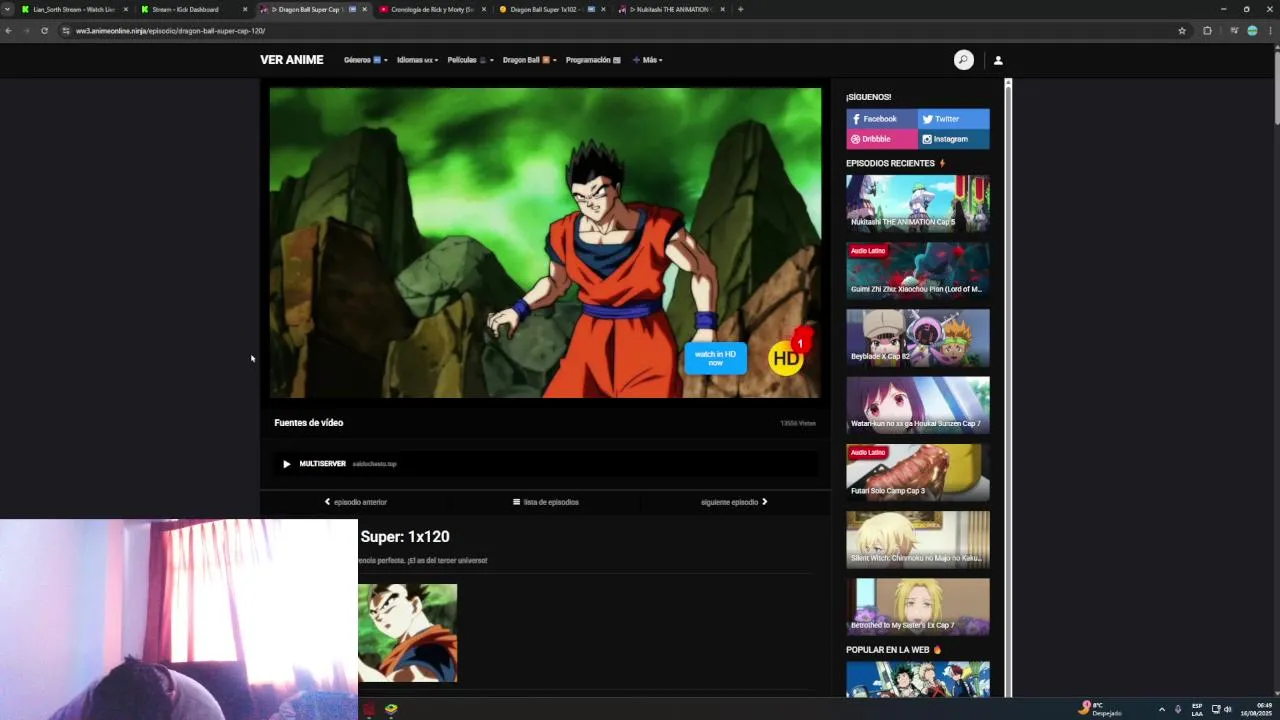Click the sidebar vertical scrollbar

tap(1008, 388)
